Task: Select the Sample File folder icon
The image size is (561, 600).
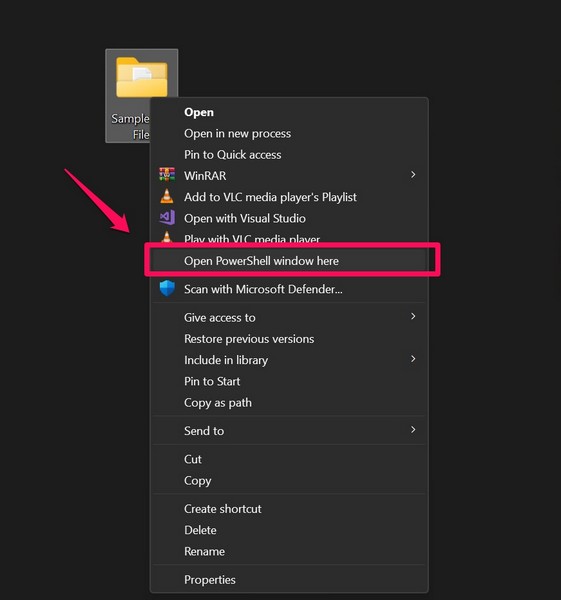Action: coord(142,77)
